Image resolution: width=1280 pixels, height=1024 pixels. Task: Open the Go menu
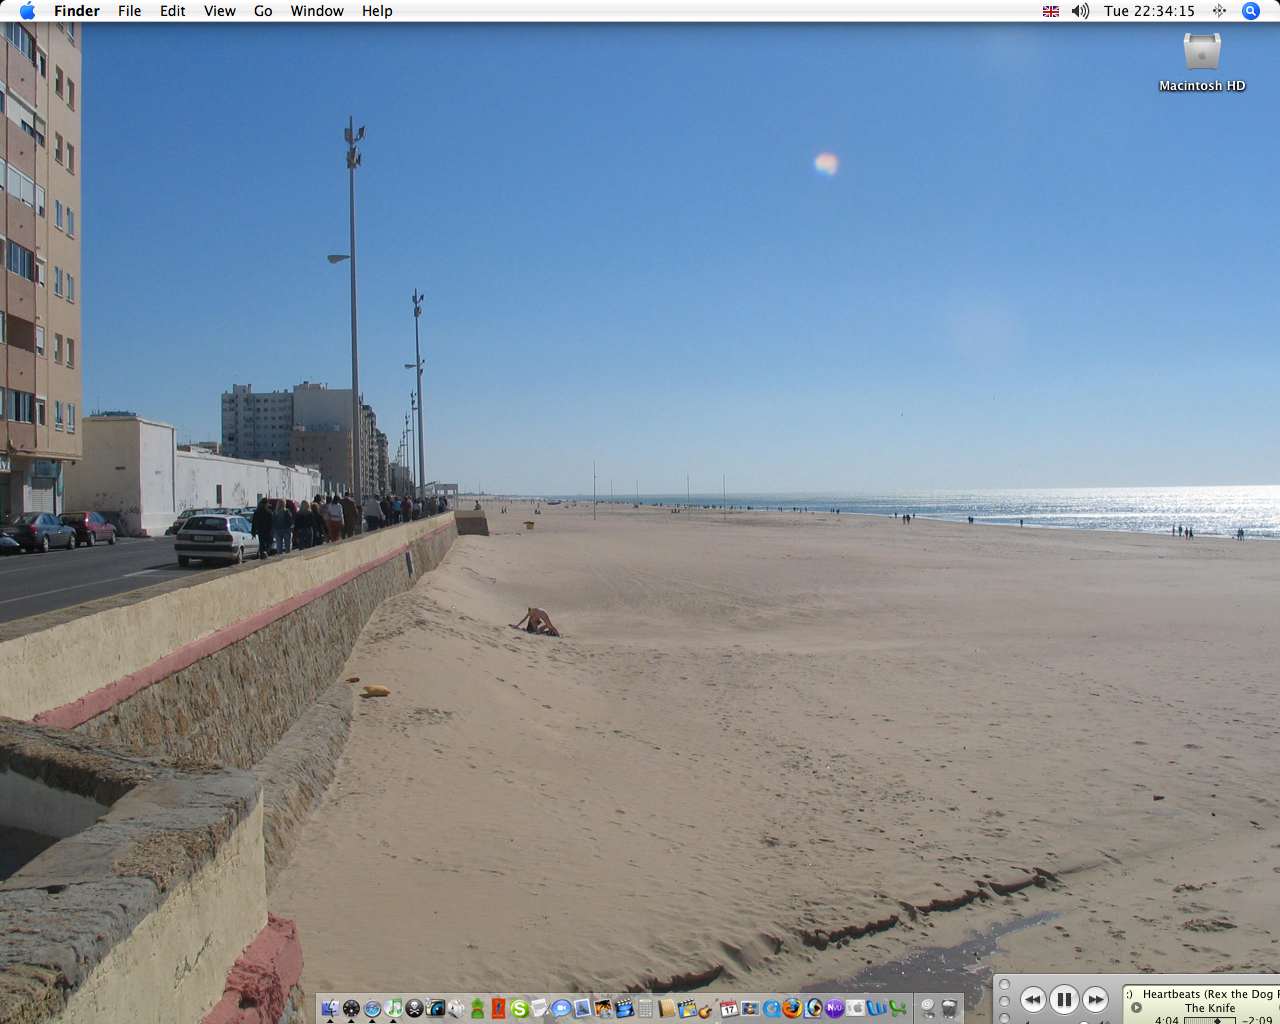click(263, 11)
